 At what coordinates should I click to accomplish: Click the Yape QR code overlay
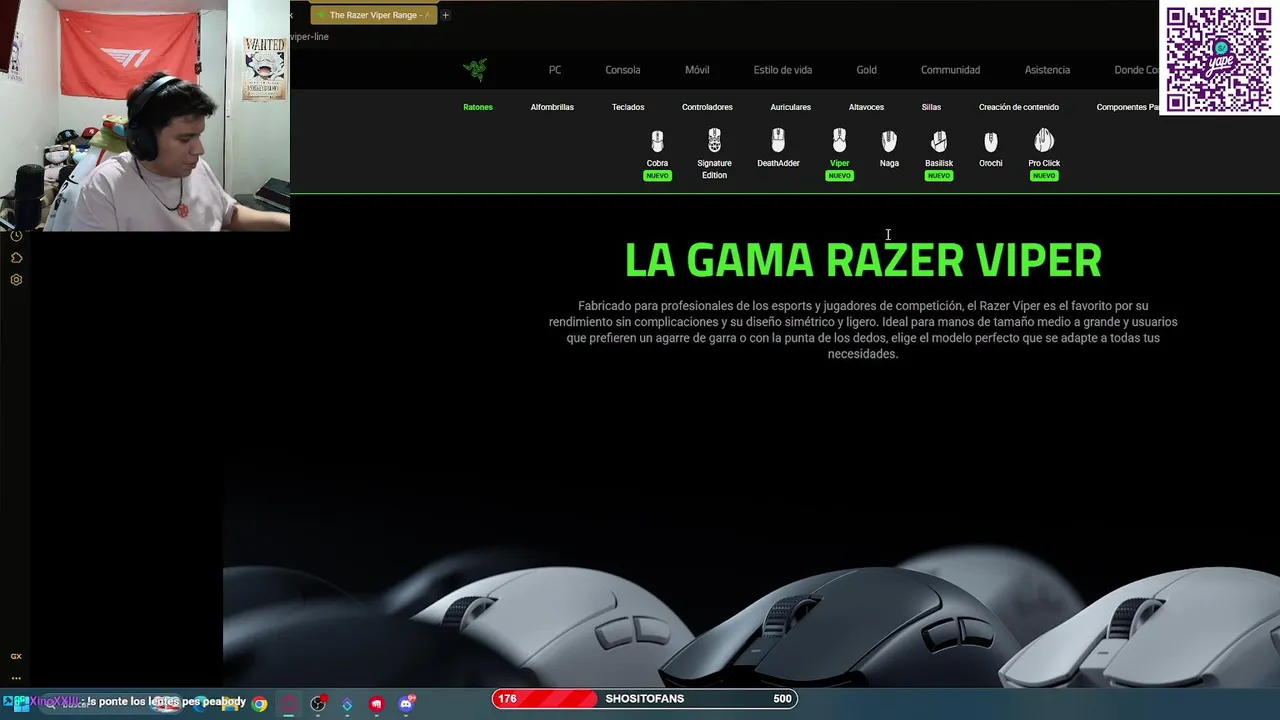click(1219, 58)
